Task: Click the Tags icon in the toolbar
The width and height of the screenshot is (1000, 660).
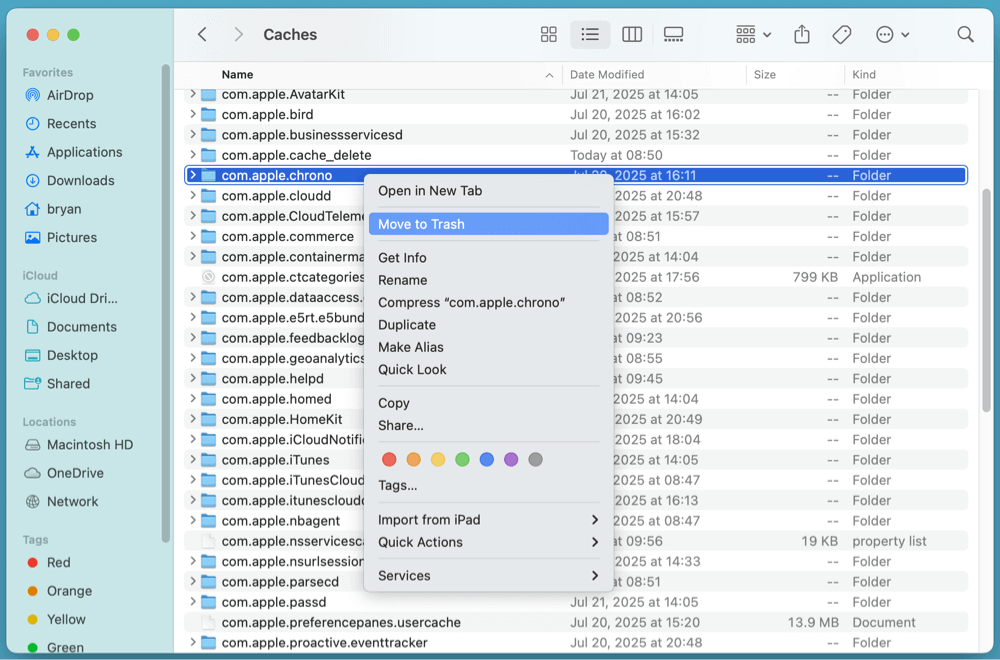Action: click(841, 34)
